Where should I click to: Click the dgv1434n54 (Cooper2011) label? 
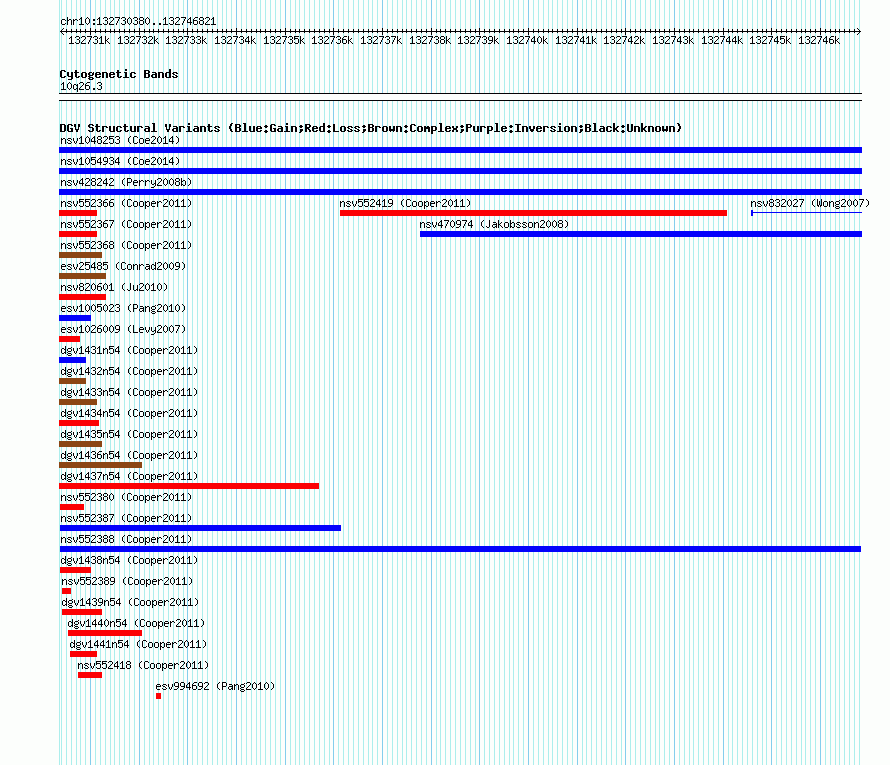tap(129, 413)
